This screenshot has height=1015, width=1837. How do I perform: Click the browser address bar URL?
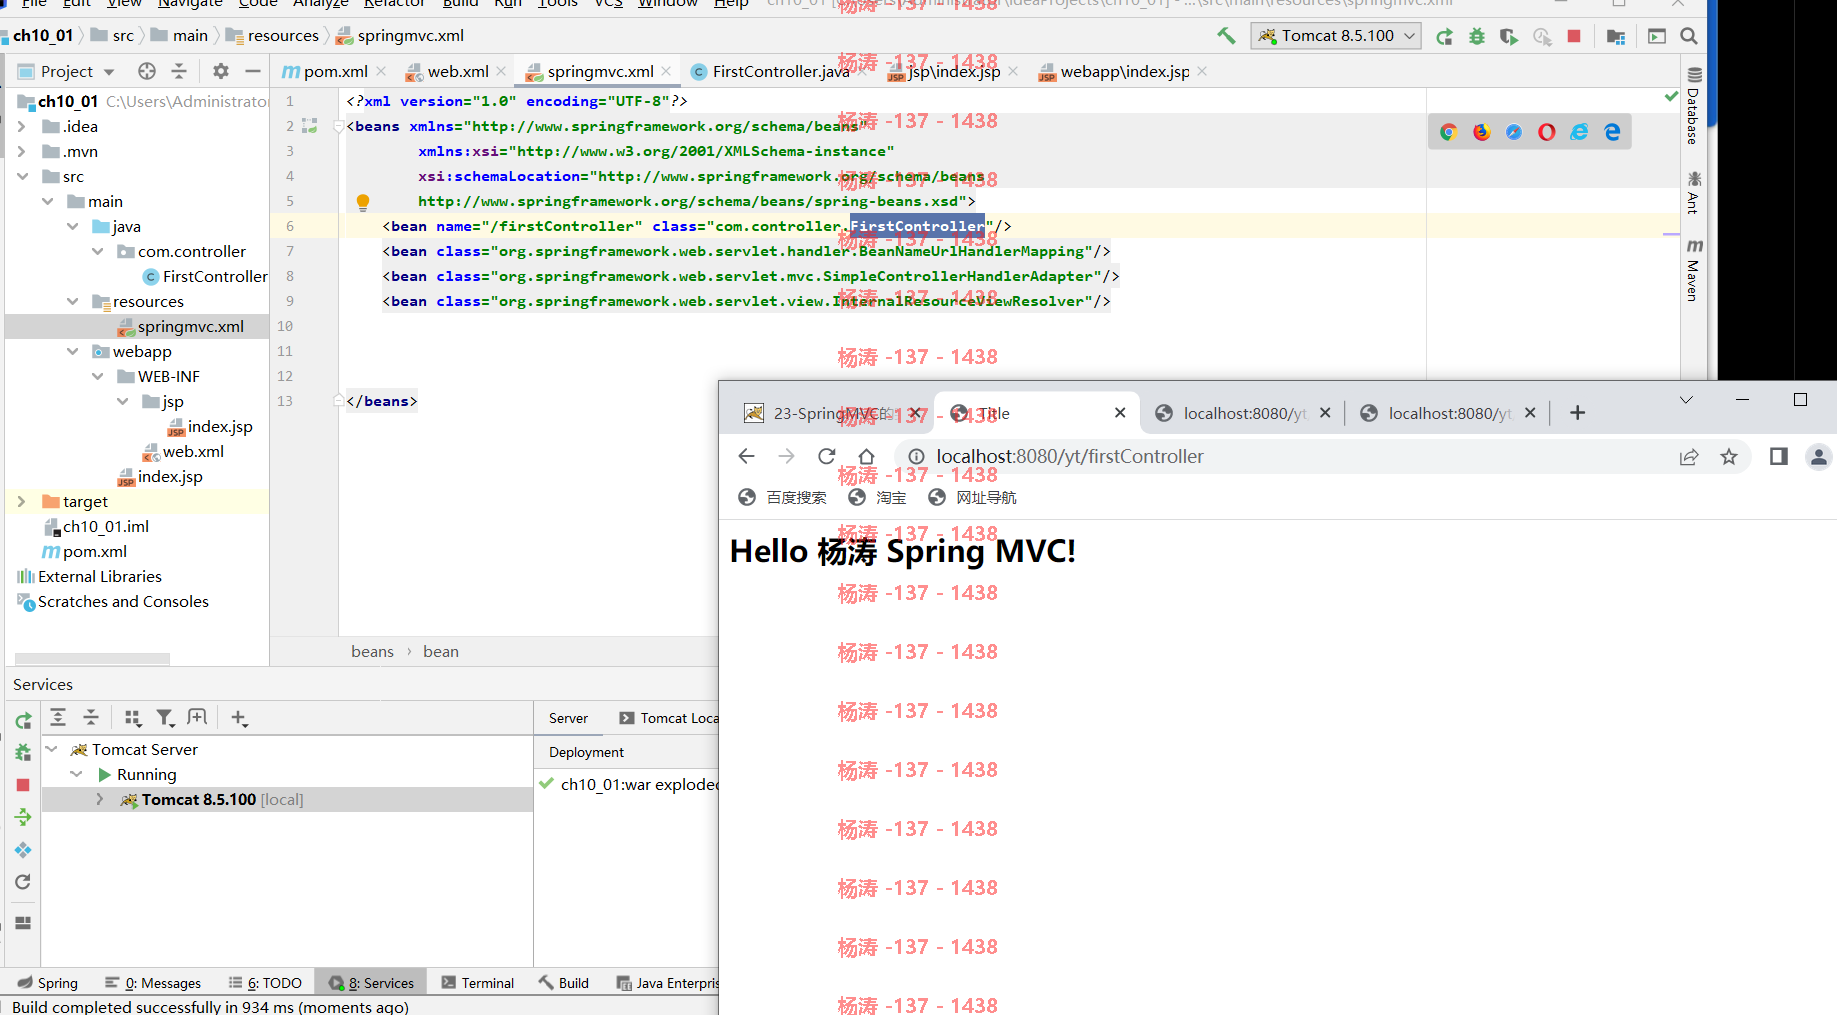point(1069,456)
